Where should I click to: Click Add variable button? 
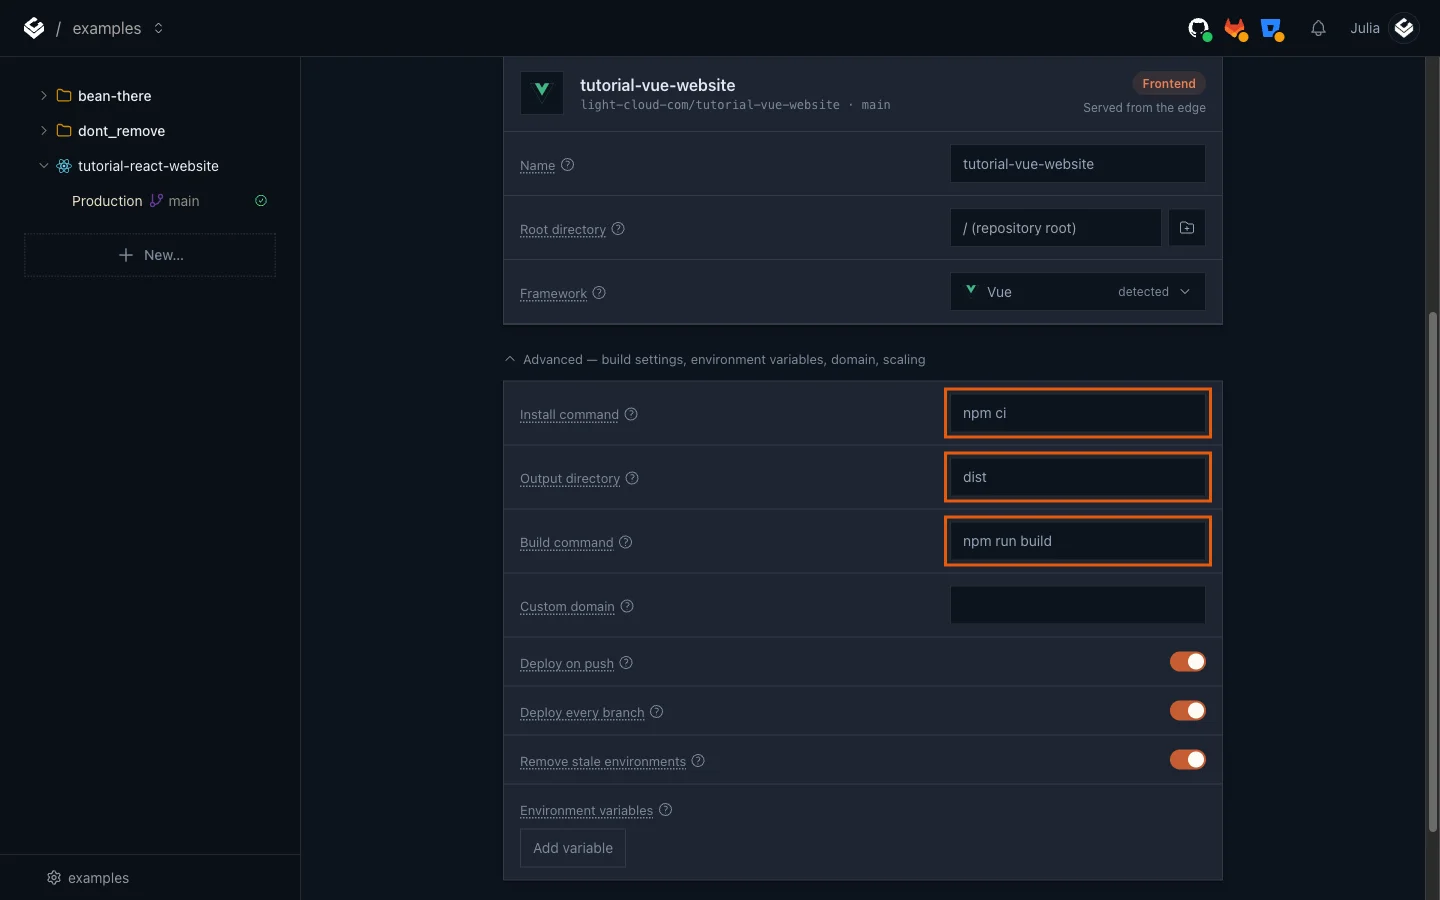[x=573, y=848]
